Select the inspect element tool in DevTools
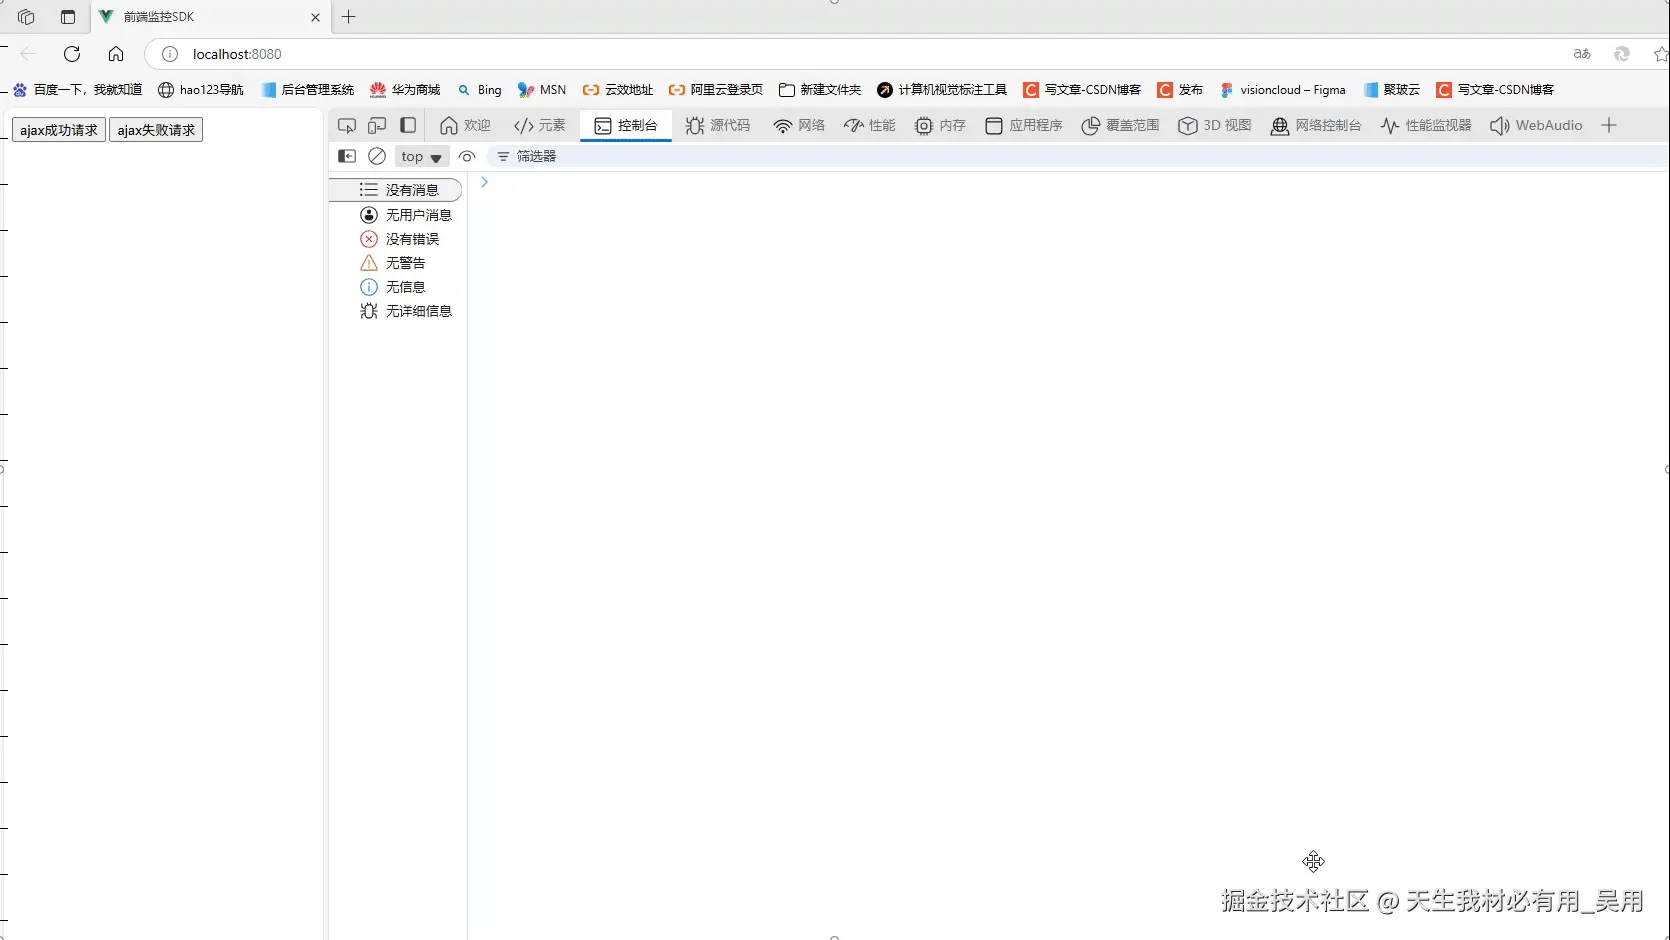This screenshot has height=940, width=1670. point(347,125)
